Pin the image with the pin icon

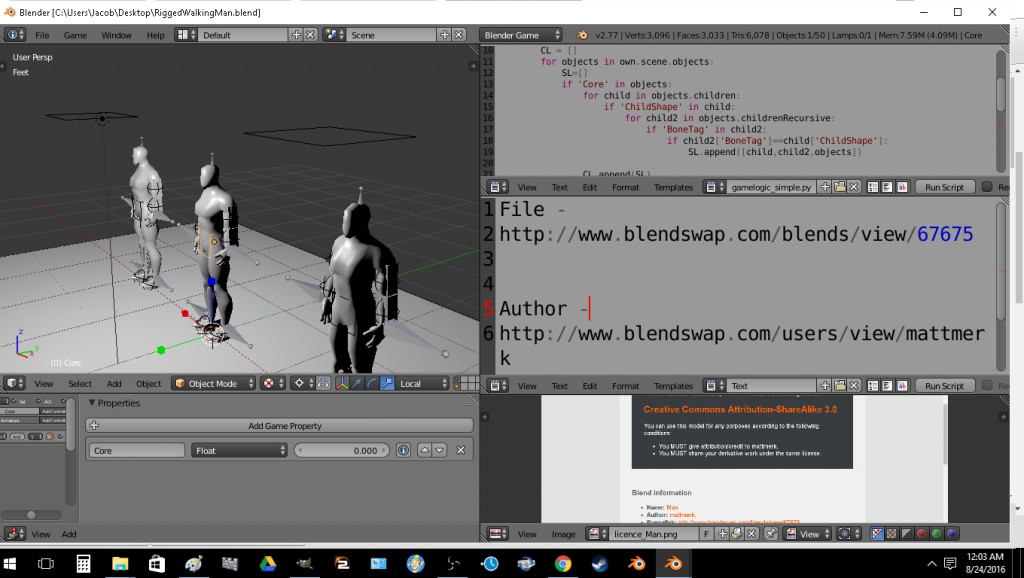(x=772, y=534)
